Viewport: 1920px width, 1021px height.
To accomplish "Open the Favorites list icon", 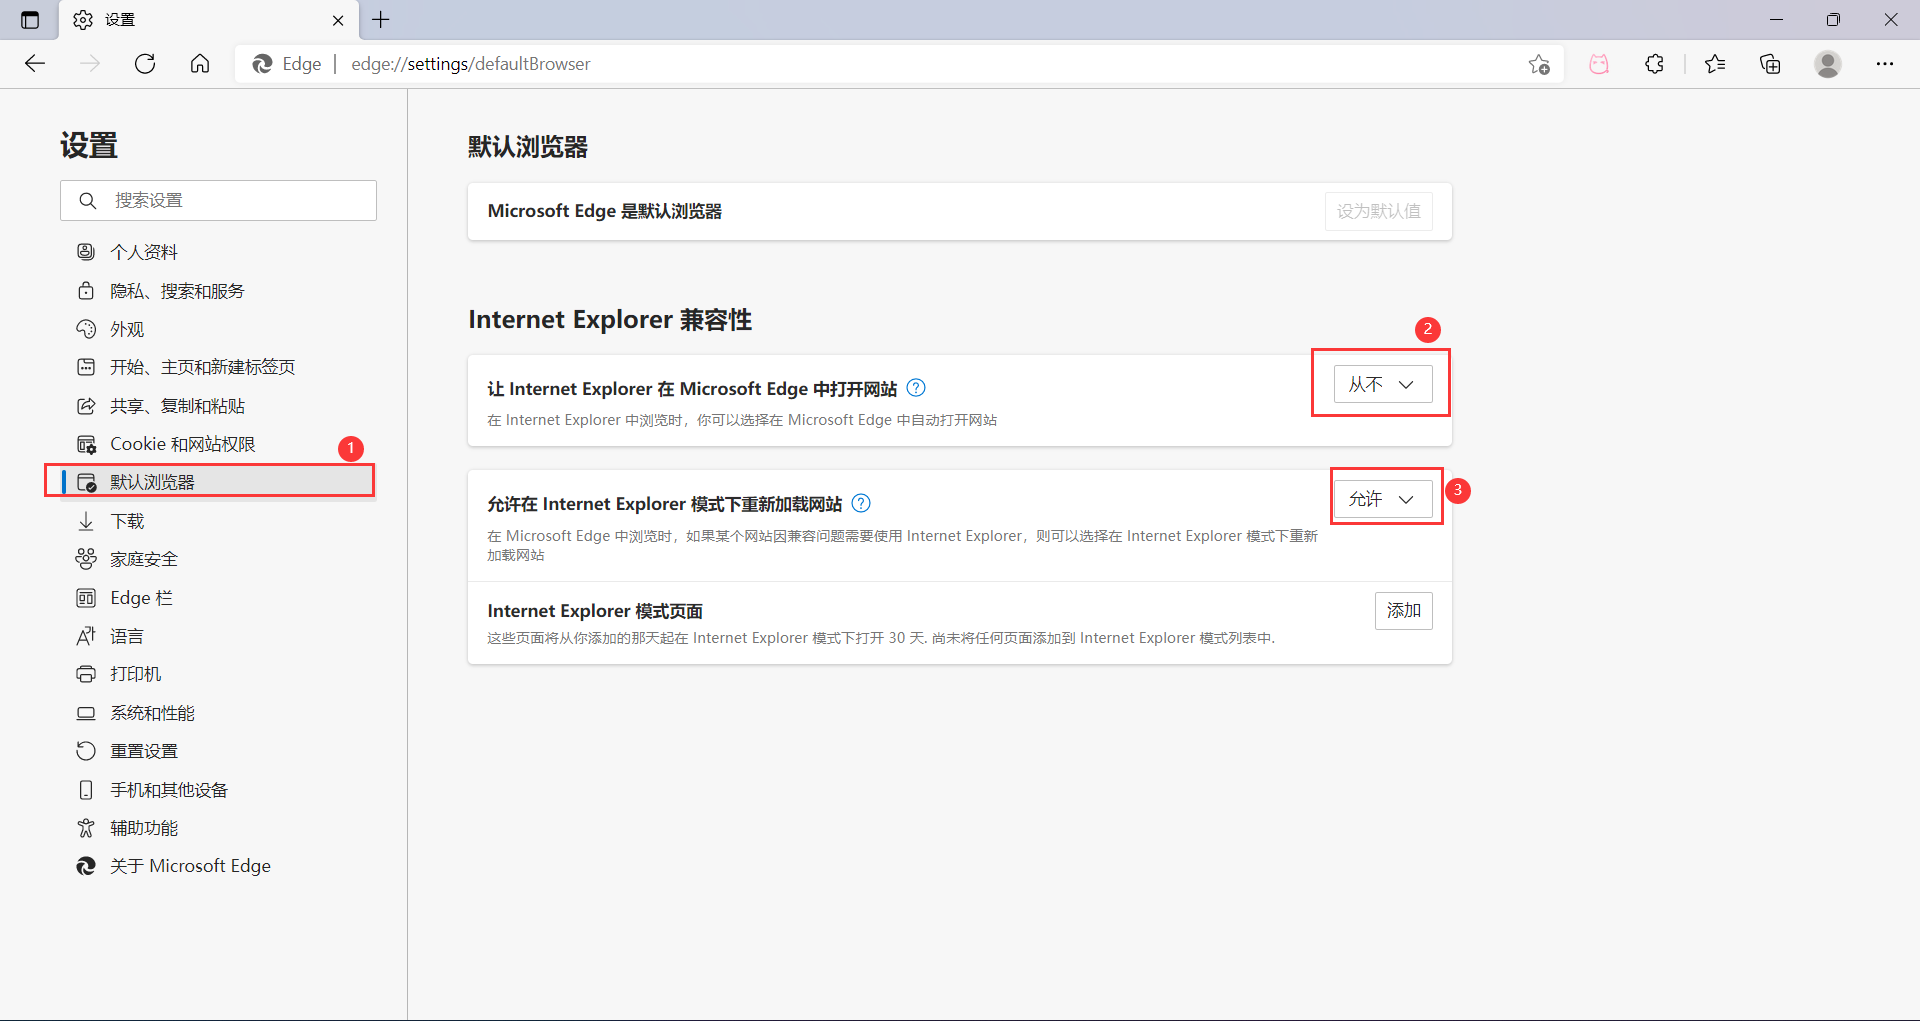I will pos(1715,64).
